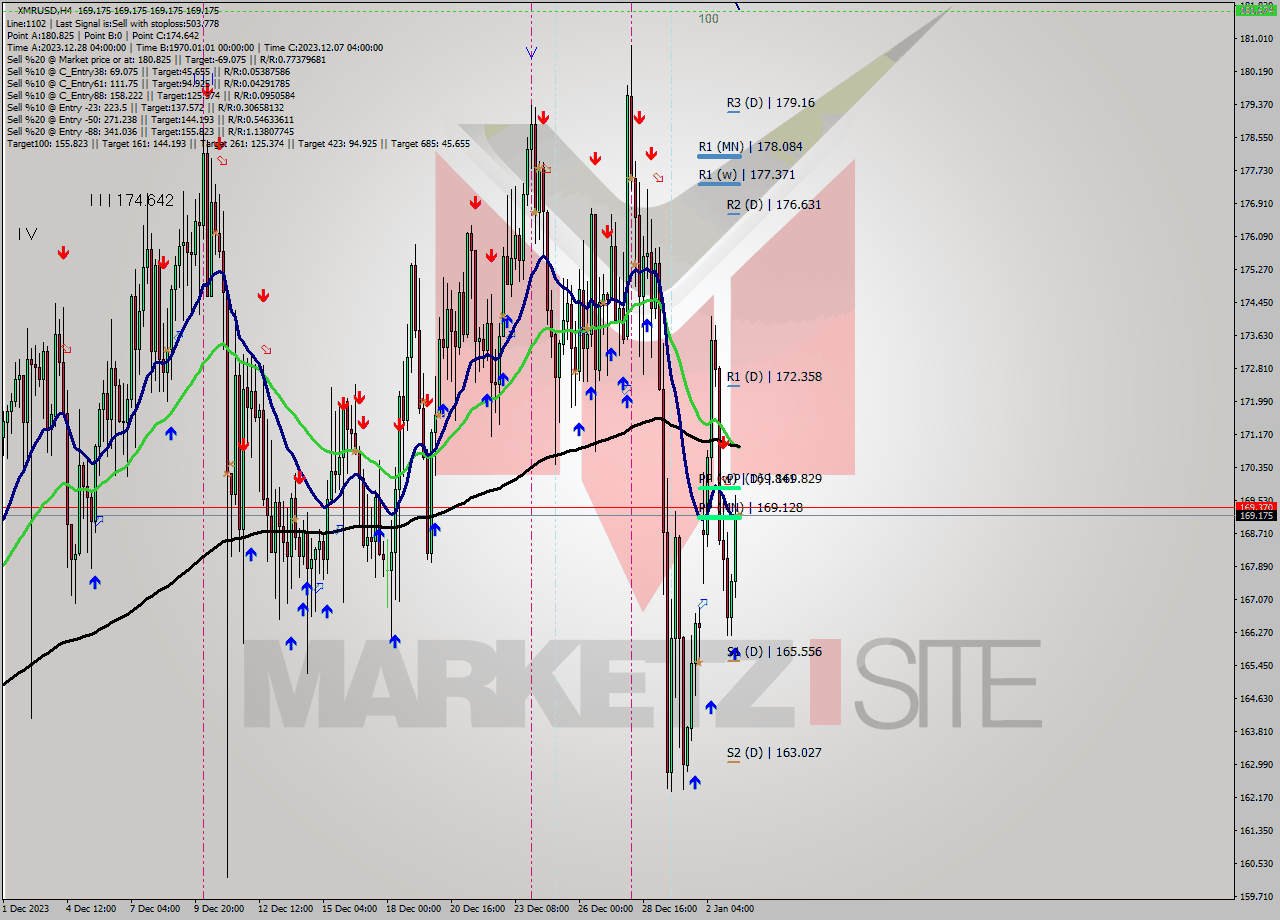The image size is (1280, 920).
Task: Click the 'Sell %20 @ Entry -88: 341.036' line
Action: tap(150, 131)
